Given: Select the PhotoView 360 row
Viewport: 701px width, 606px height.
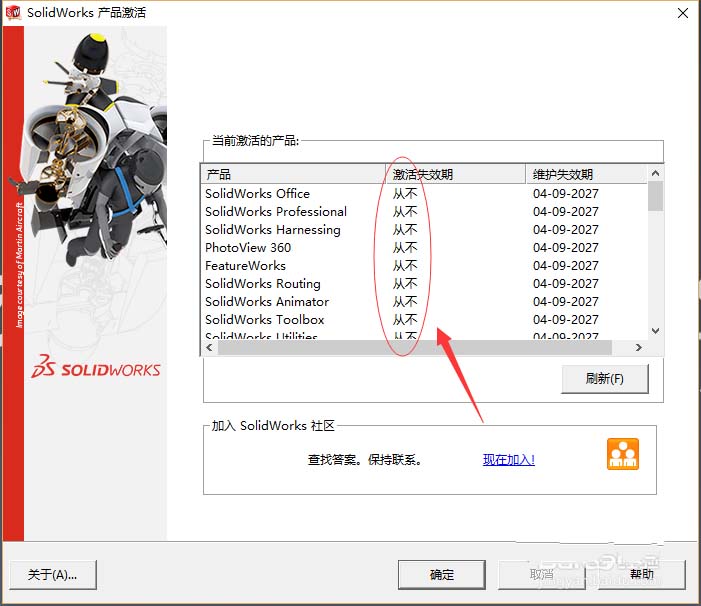Looking at the screenshot, I should coord(424,248).
